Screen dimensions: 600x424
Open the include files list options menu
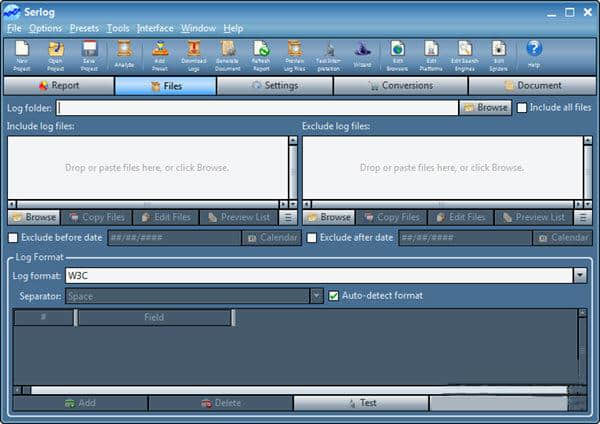coord(288,217)
